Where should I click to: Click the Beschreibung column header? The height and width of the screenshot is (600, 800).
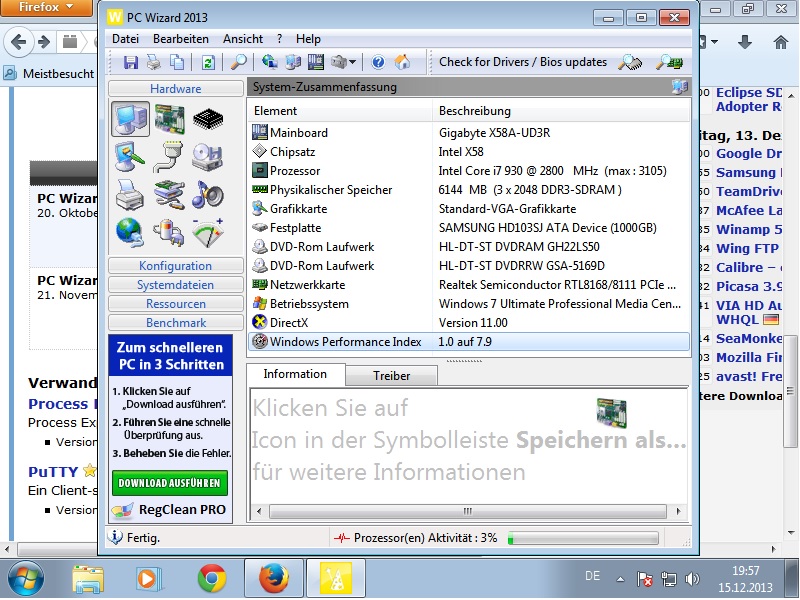[561, 111]
